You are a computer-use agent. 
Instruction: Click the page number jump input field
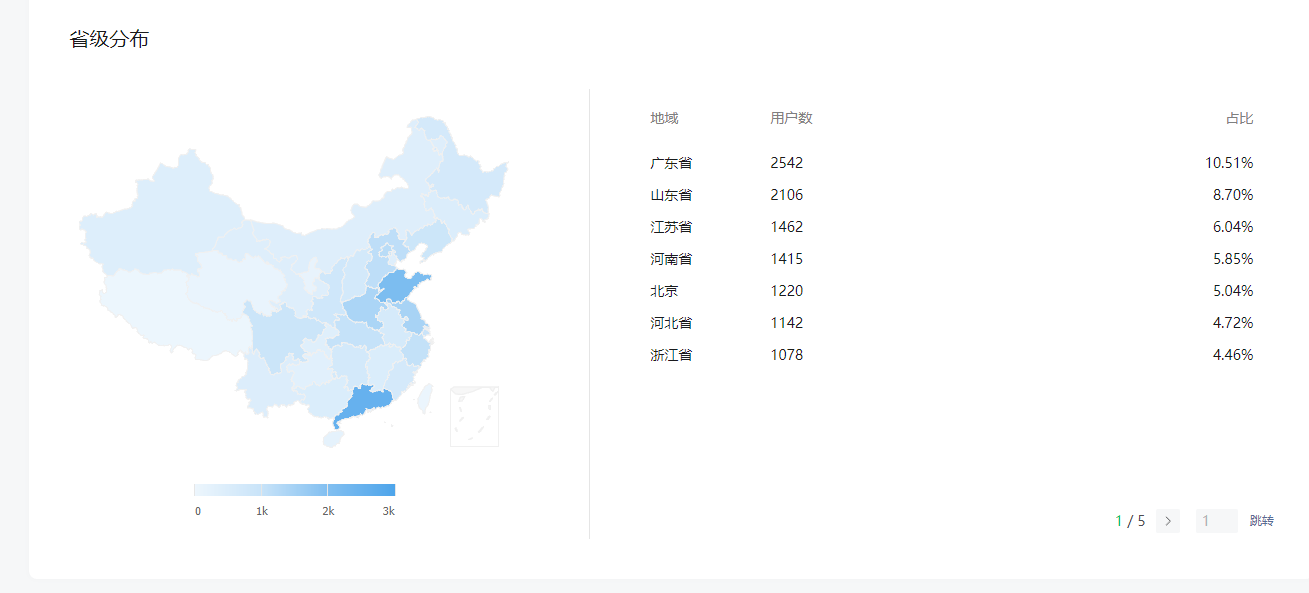click(1217, 521)
